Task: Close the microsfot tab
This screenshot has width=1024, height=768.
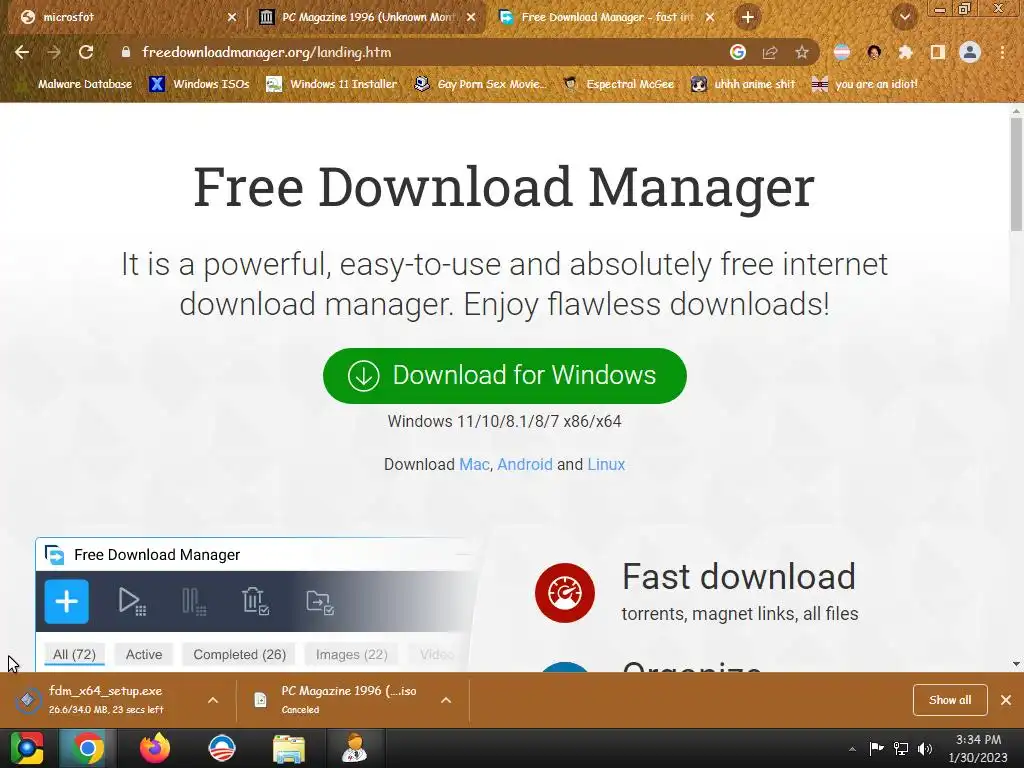Action: pos(232,17)
